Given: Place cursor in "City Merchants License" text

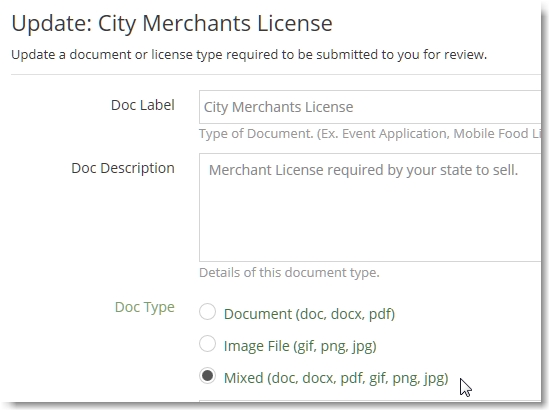Looking at the screenshot, I should coord(278,107).
